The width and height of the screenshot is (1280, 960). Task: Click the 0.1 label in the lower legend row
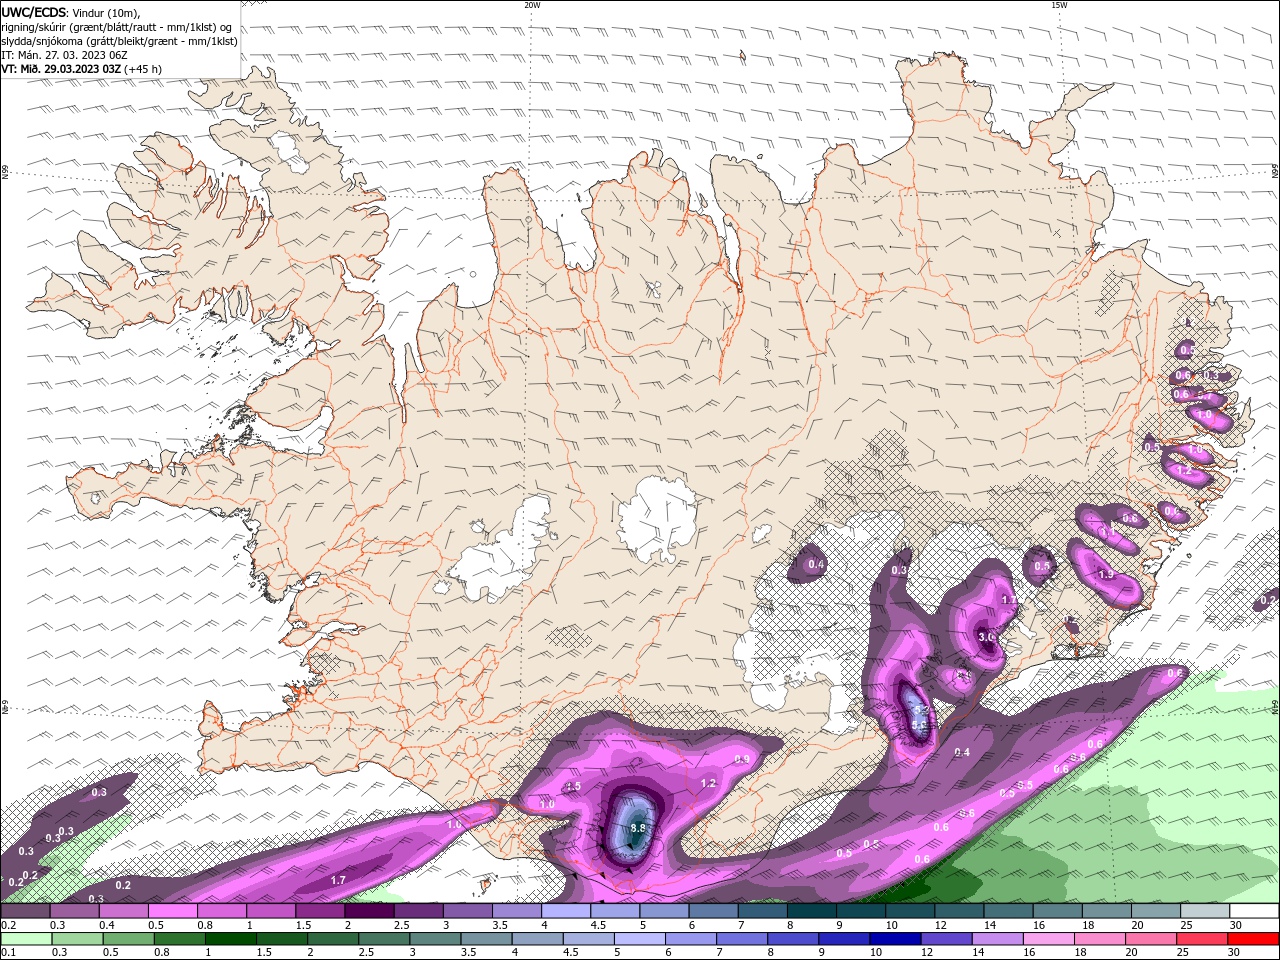point(8,953)
